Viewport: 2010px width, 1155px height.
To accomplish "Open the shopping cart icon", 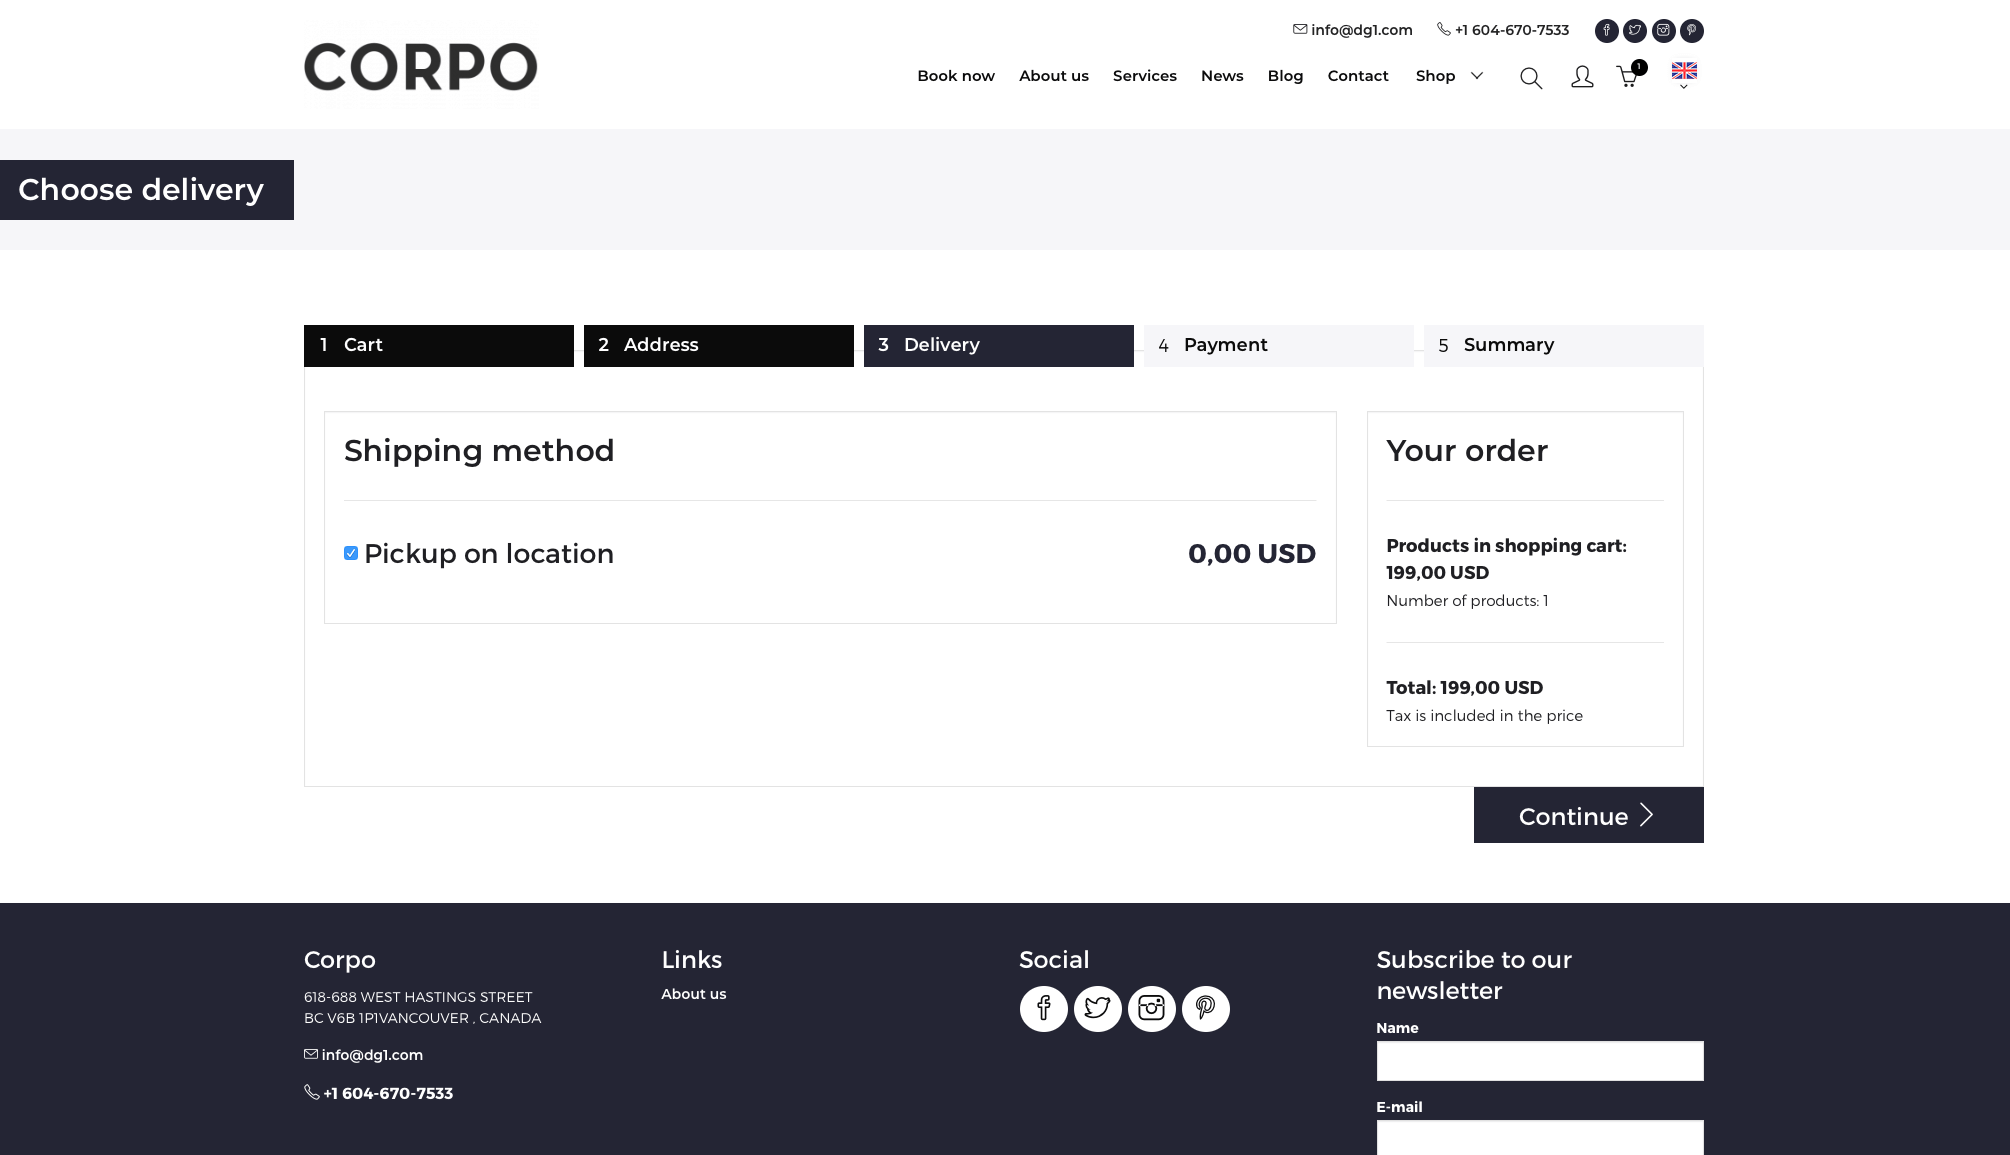I will click(1630, 75).
